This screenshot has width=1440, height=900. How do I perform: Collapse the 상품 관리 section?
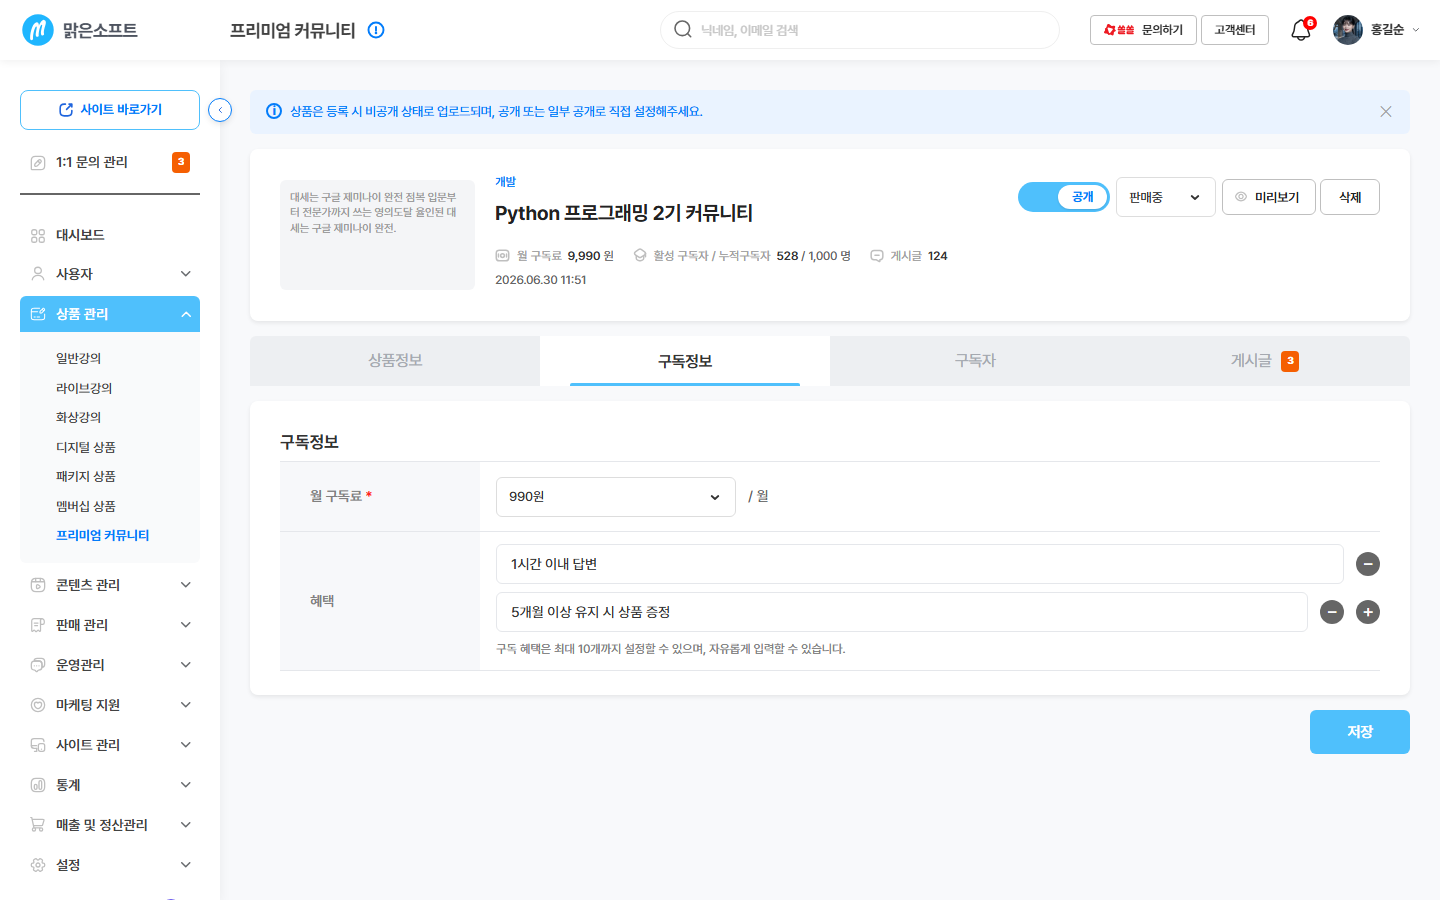[110, 314]
